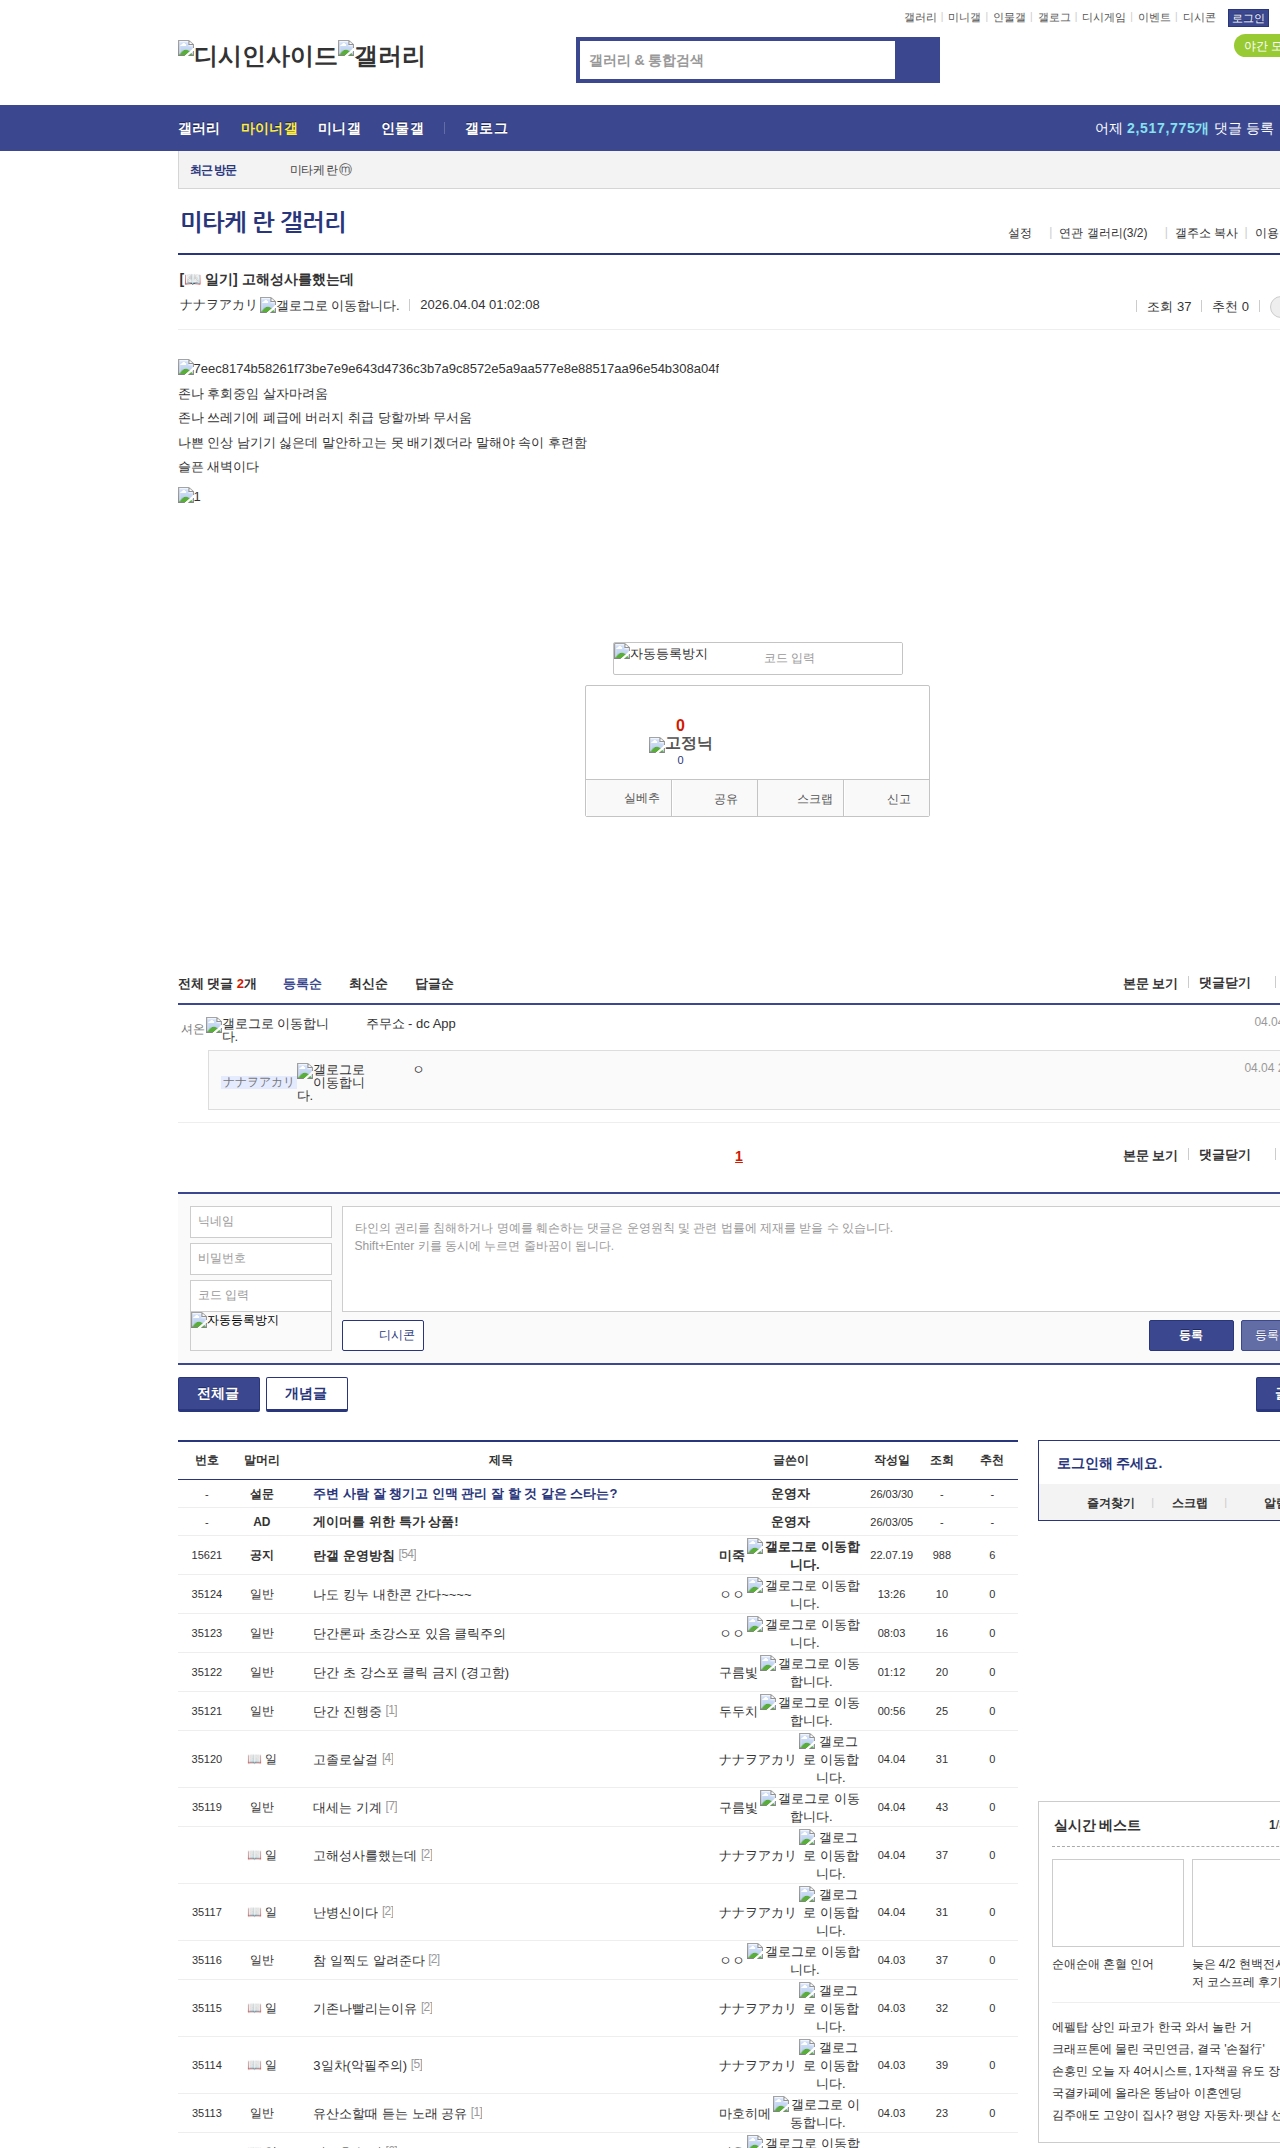Viewport: 1280px width, 2148px height.
Task: Open the 설정 settings dropdown
Action: point(1019,233)
